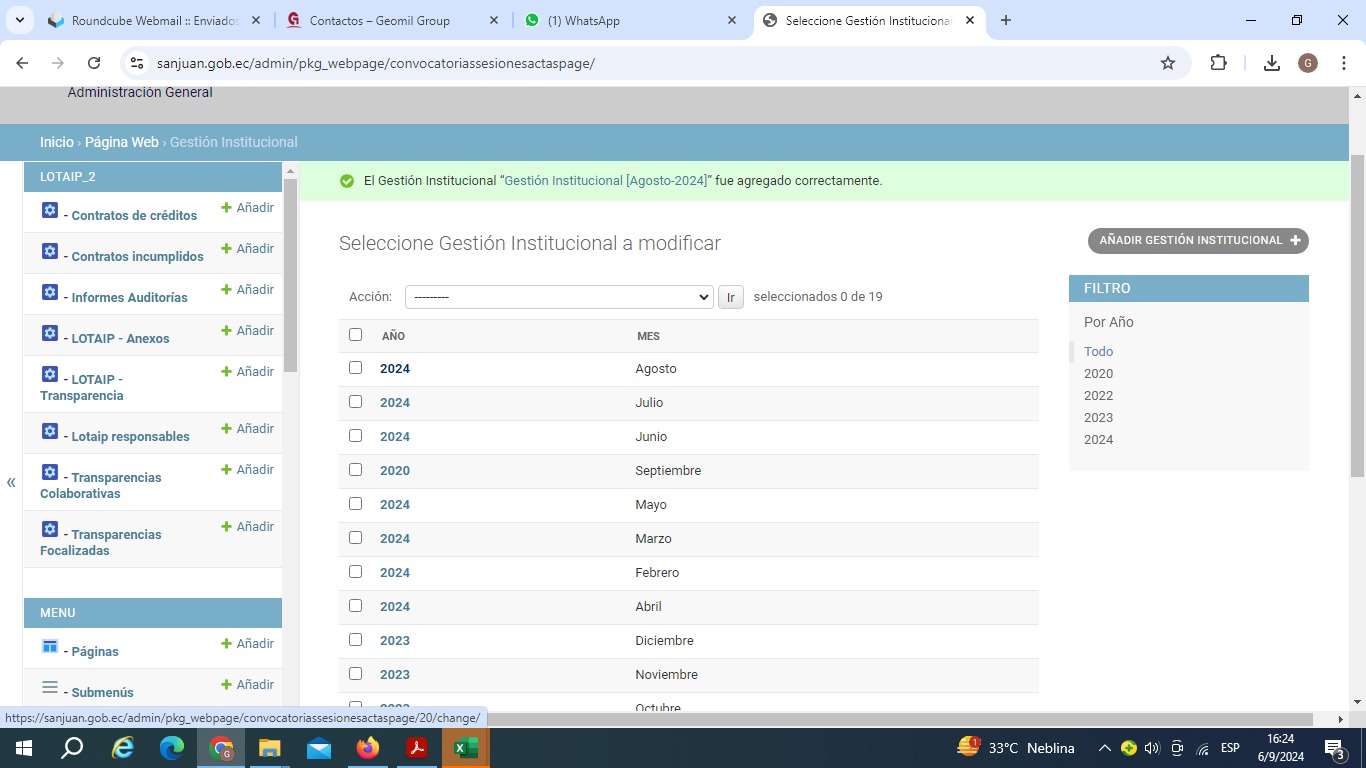The width and height of the screenshot is (1366, 768).
Task: Show hidden system tray icons chevron
Action: [1104, 748]
